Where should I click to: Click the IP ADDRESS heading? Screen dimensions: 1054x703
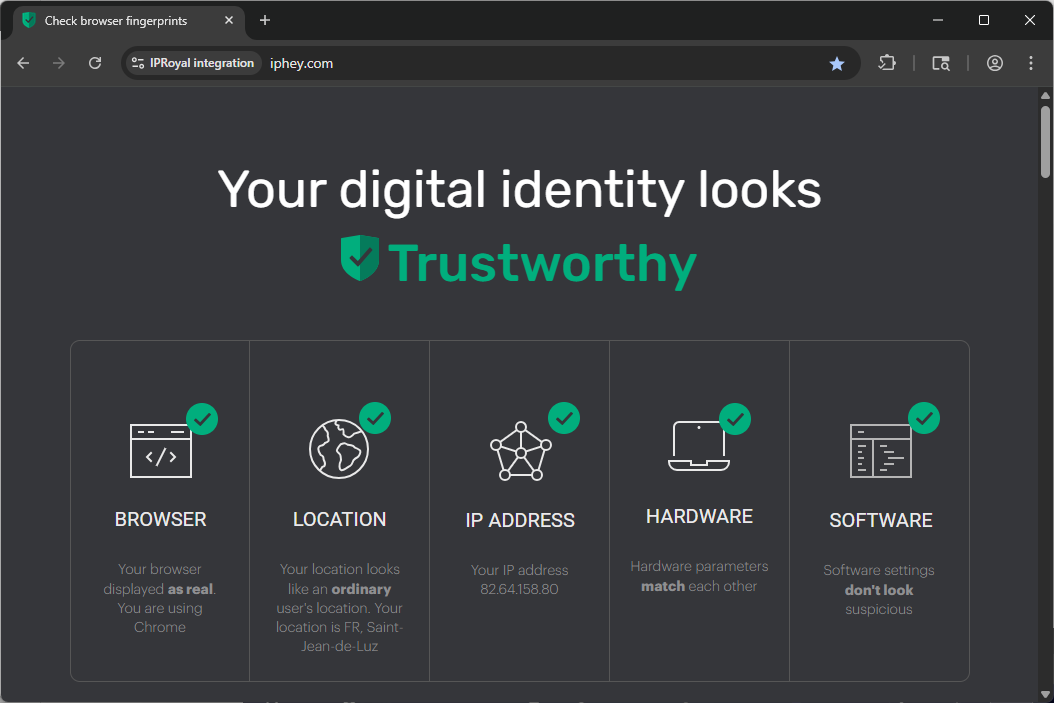click(520, 520)
